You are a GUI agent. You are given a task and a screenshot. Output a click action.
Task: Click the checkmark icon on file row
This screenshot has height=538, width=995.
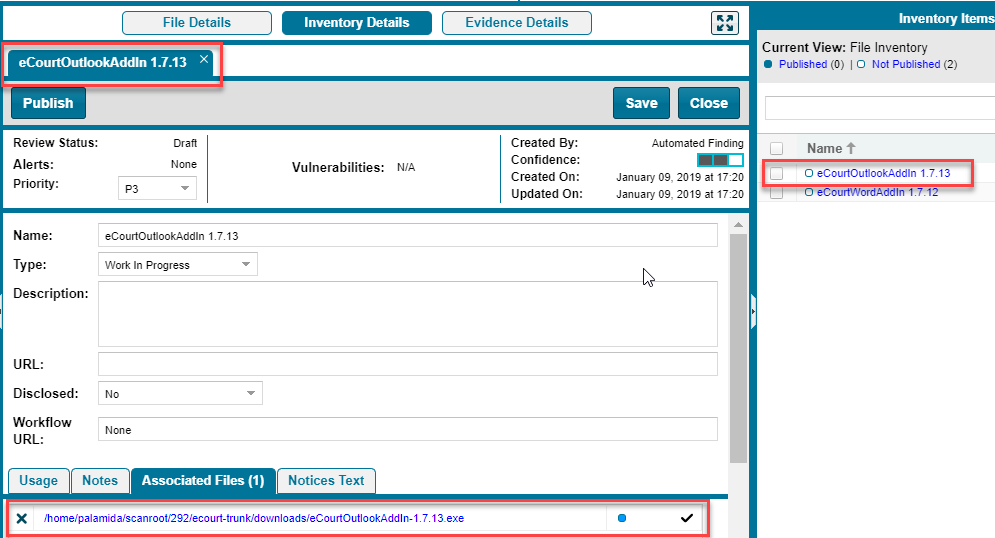click(x=686, y=518)
